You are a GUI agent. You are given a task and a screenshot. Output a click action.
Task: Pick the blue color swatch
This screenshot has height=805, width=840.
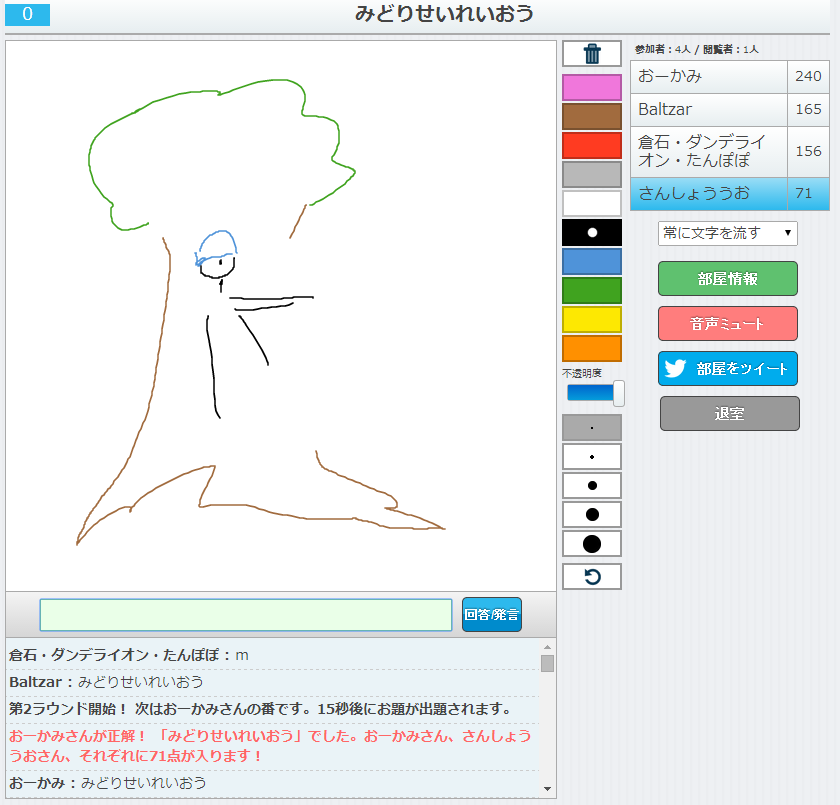tap(591, 261)
